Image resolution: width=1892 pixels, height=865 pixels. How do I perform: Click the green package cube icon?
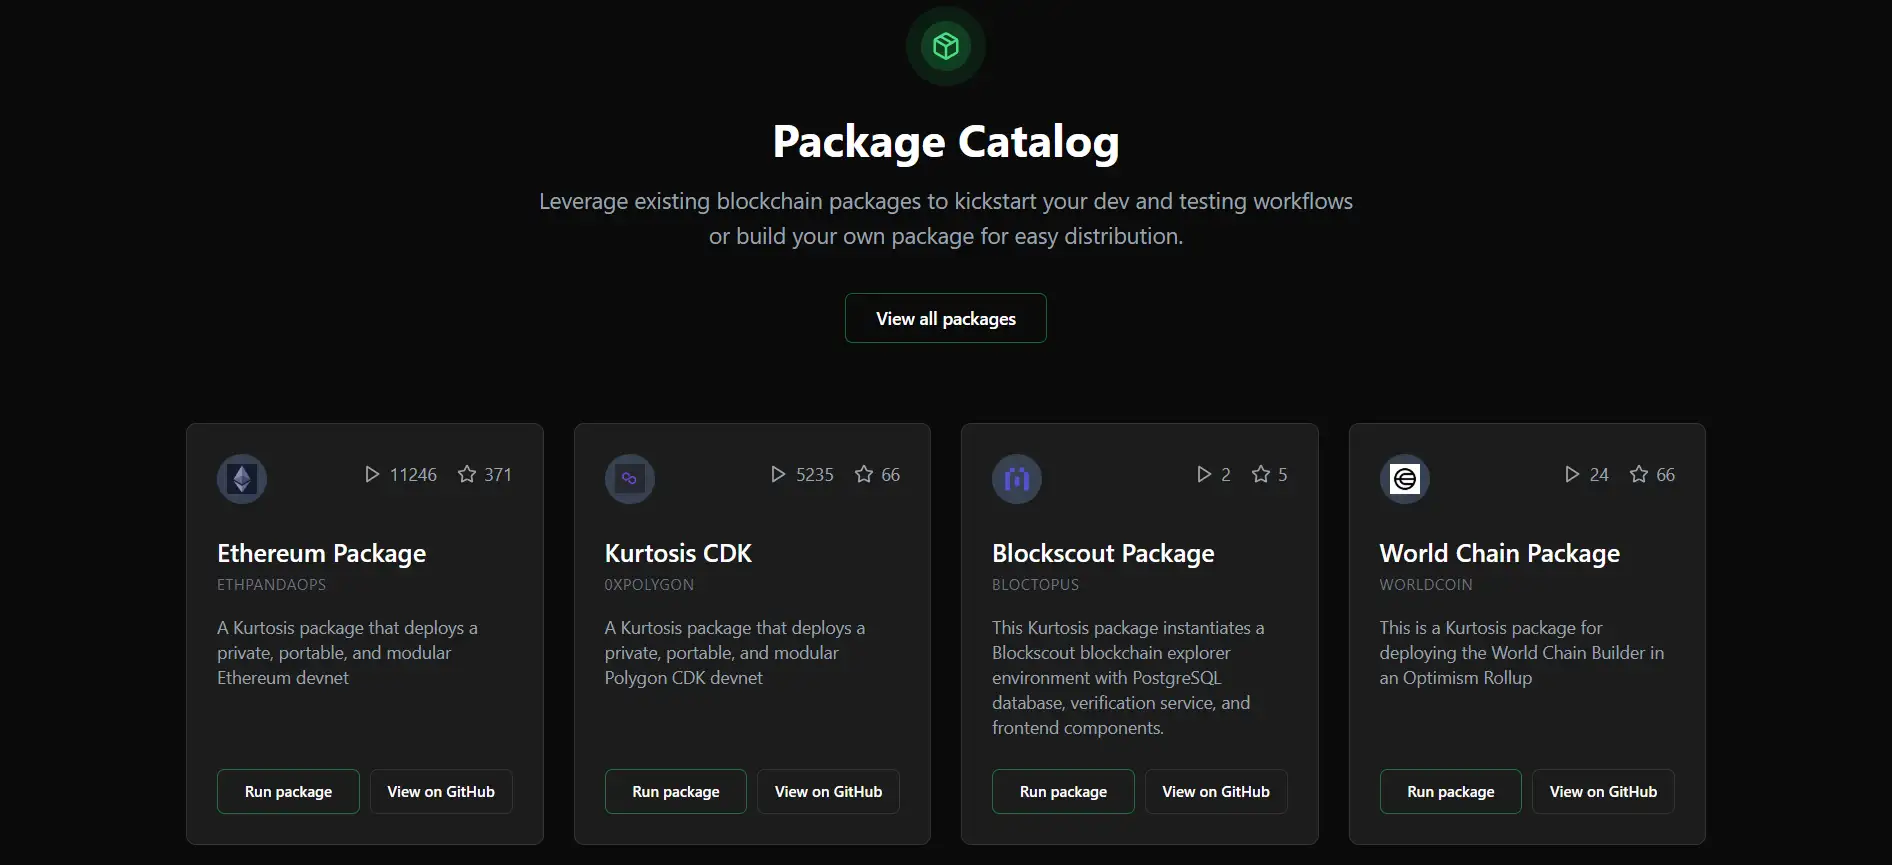click(945, 46)
